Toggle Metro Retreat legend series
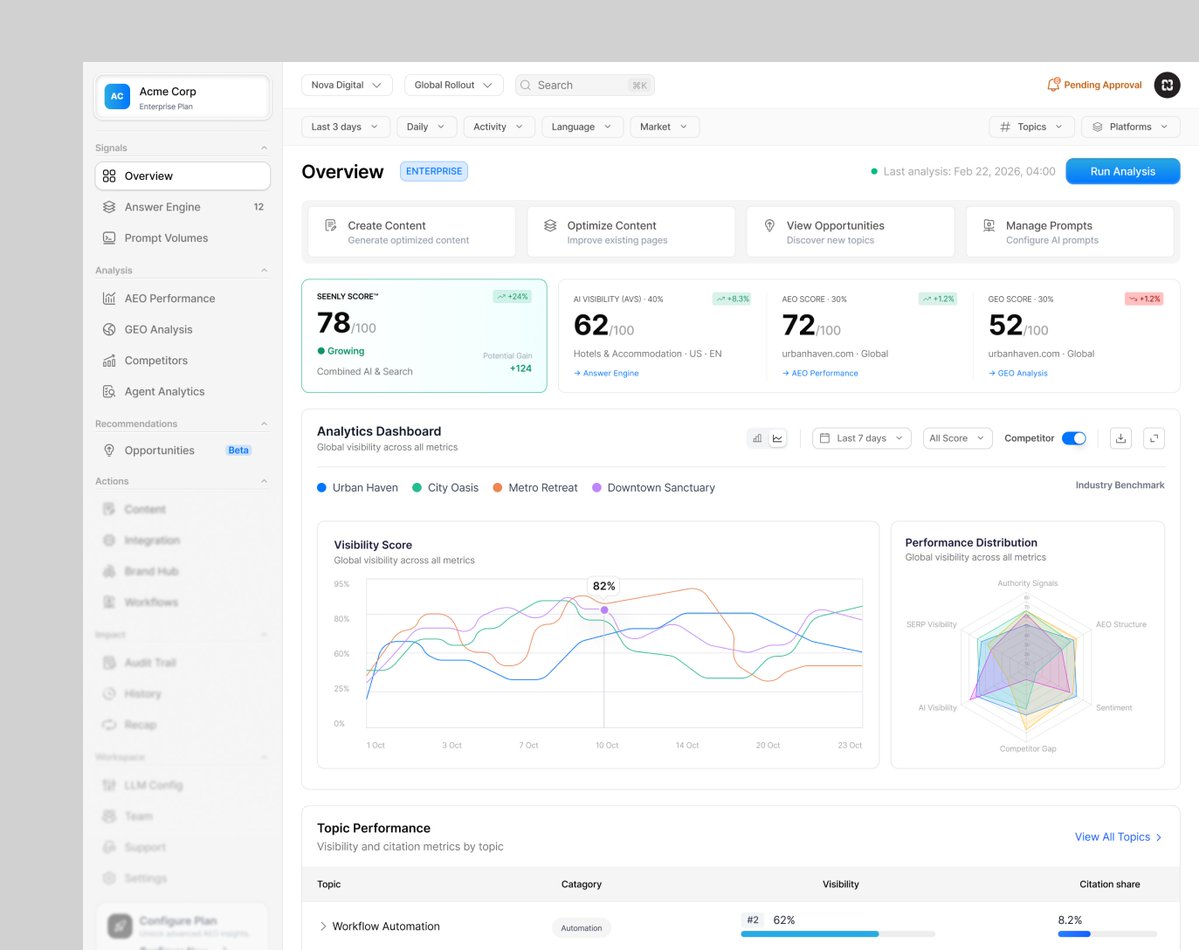 [535, 487]
